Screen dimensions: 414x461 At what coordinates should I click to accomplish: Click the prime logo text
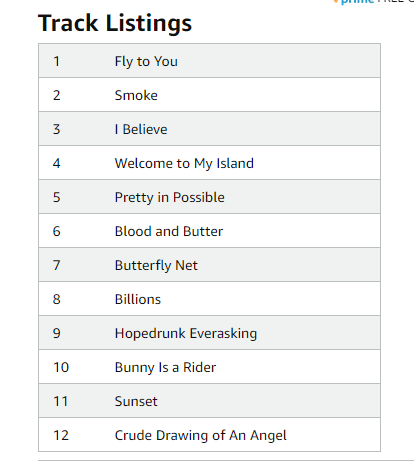[357, 2]
